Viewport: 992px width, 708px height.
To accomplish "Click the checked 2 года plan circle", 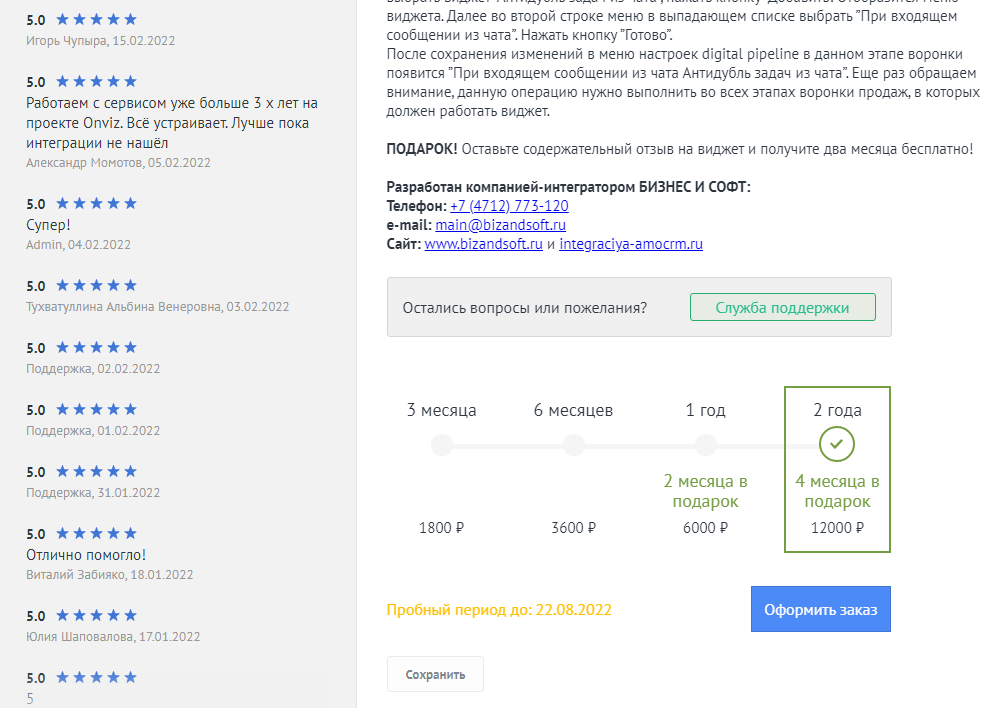I will click(x=837, y=444).
